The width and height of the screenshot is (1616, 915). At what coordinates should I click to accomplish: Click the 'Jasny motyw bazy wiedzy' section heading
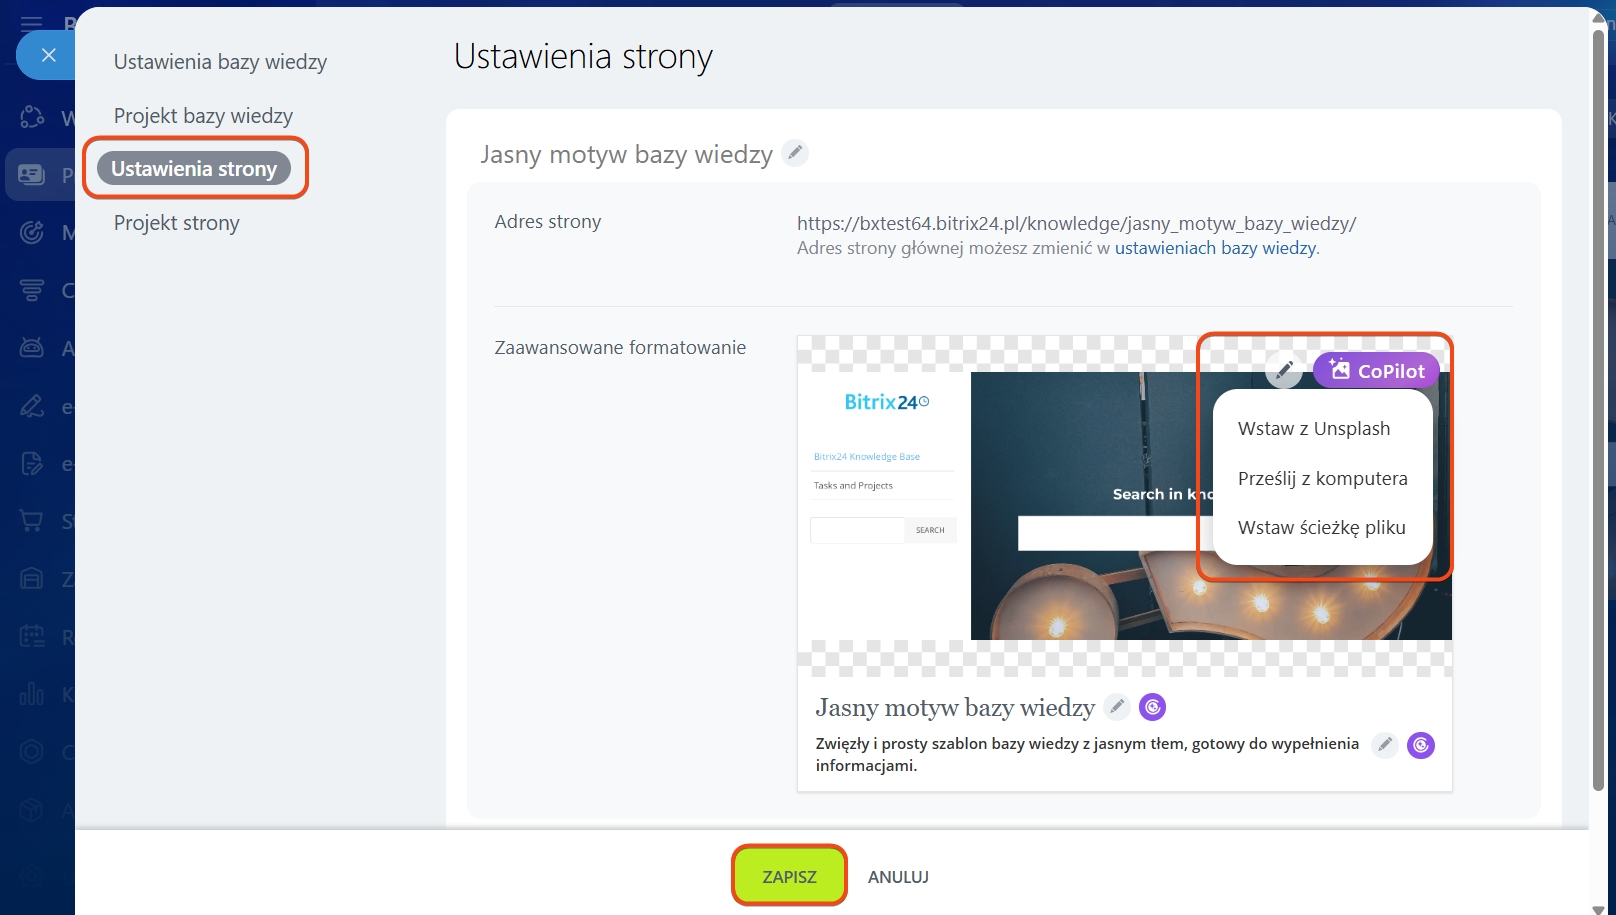[626, 155]
